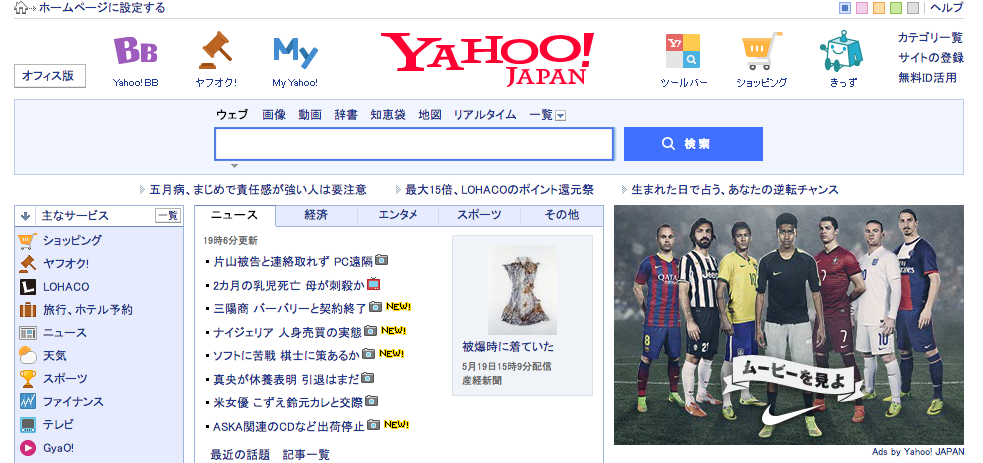
Task: Click the テレビ TV icon
Action: pyautogui.click(x=28, y=425)
